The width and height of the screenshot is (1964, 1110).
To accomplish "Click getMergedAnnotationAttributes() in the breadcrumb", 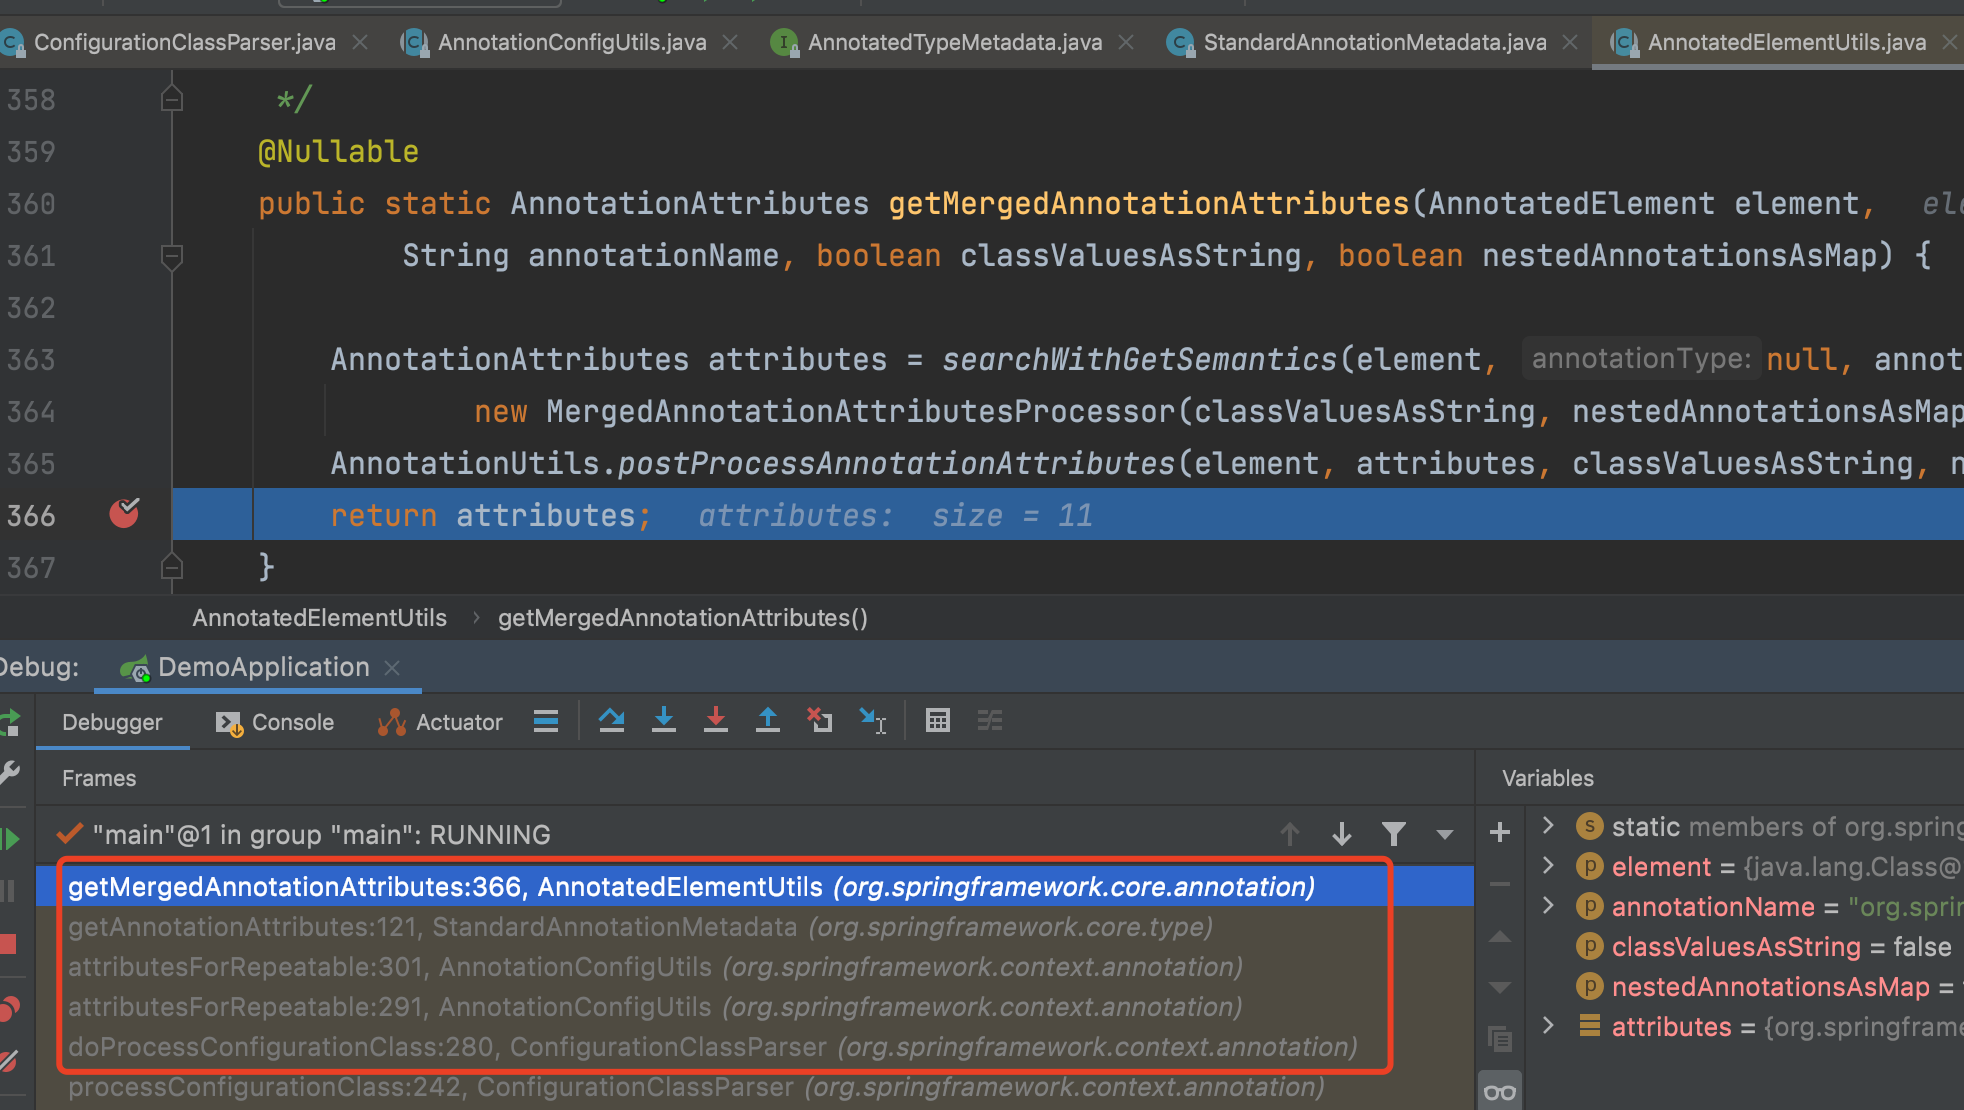I will (x=682, y=618).
